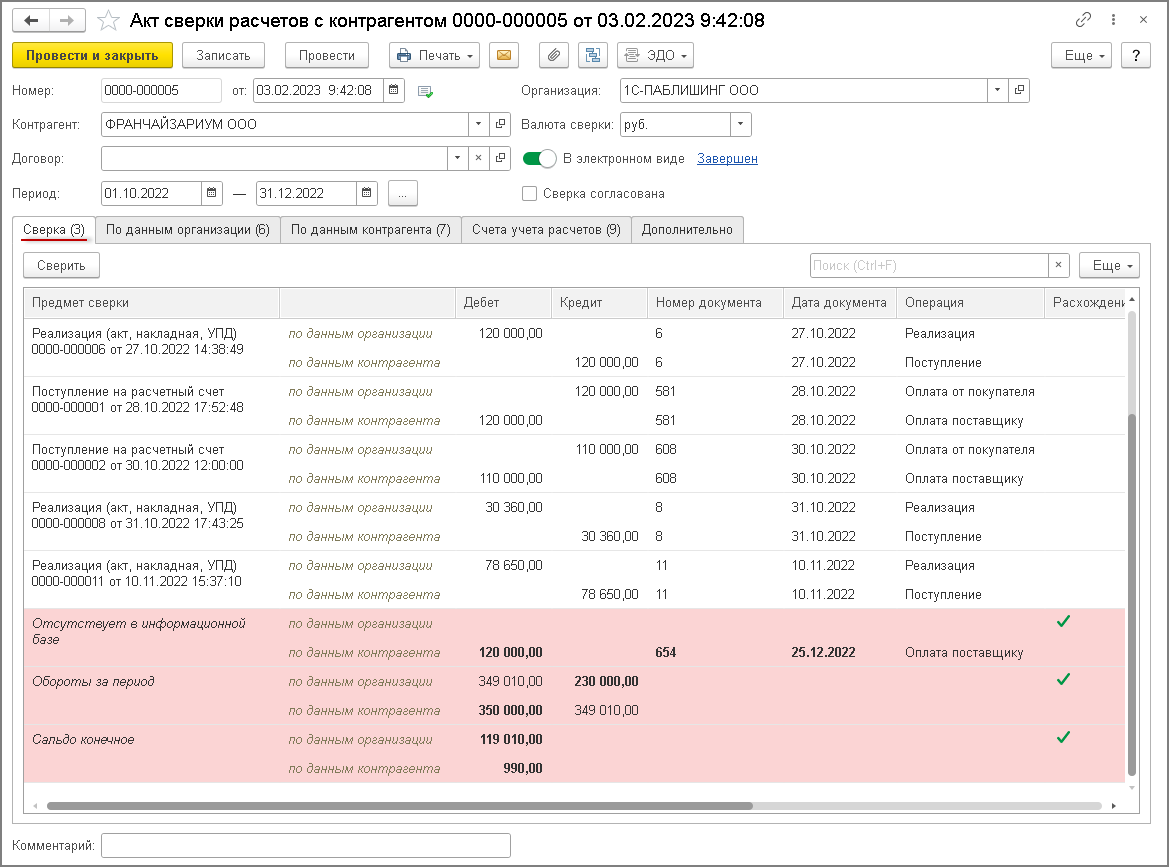Viewport: 1169px width, 867px height.
Task: Open the Контрагент record with open icon
Action: (x=500, y=125)
